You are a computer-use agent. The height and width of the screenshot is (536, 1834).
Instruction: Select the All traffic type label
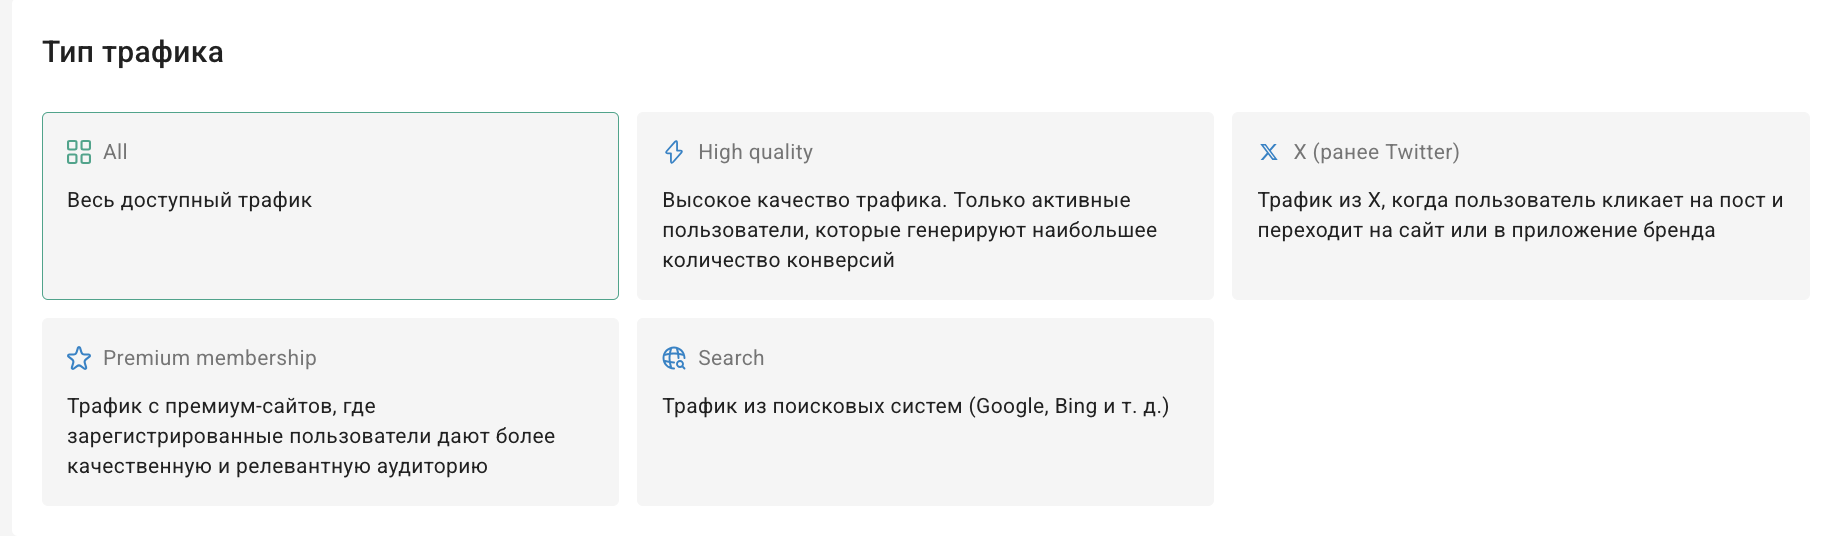tap(115, 152)
